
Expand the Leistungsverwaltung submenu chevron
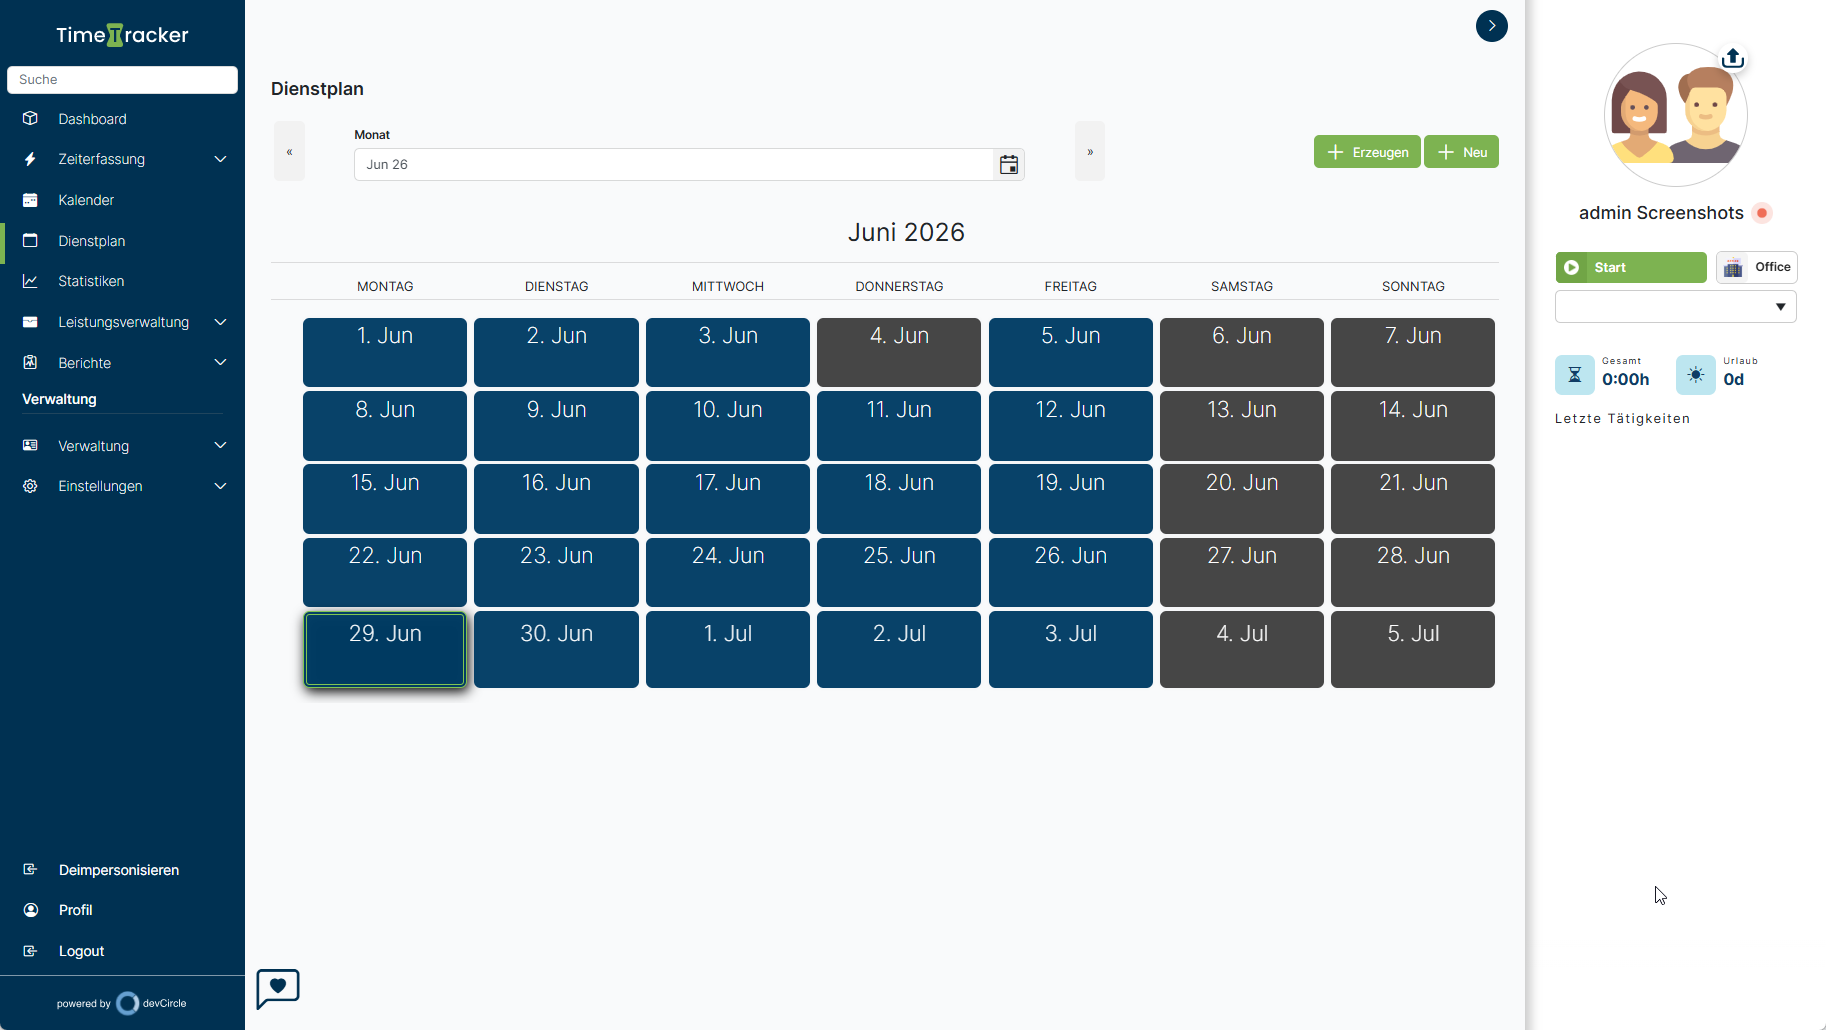coord(221,322)
